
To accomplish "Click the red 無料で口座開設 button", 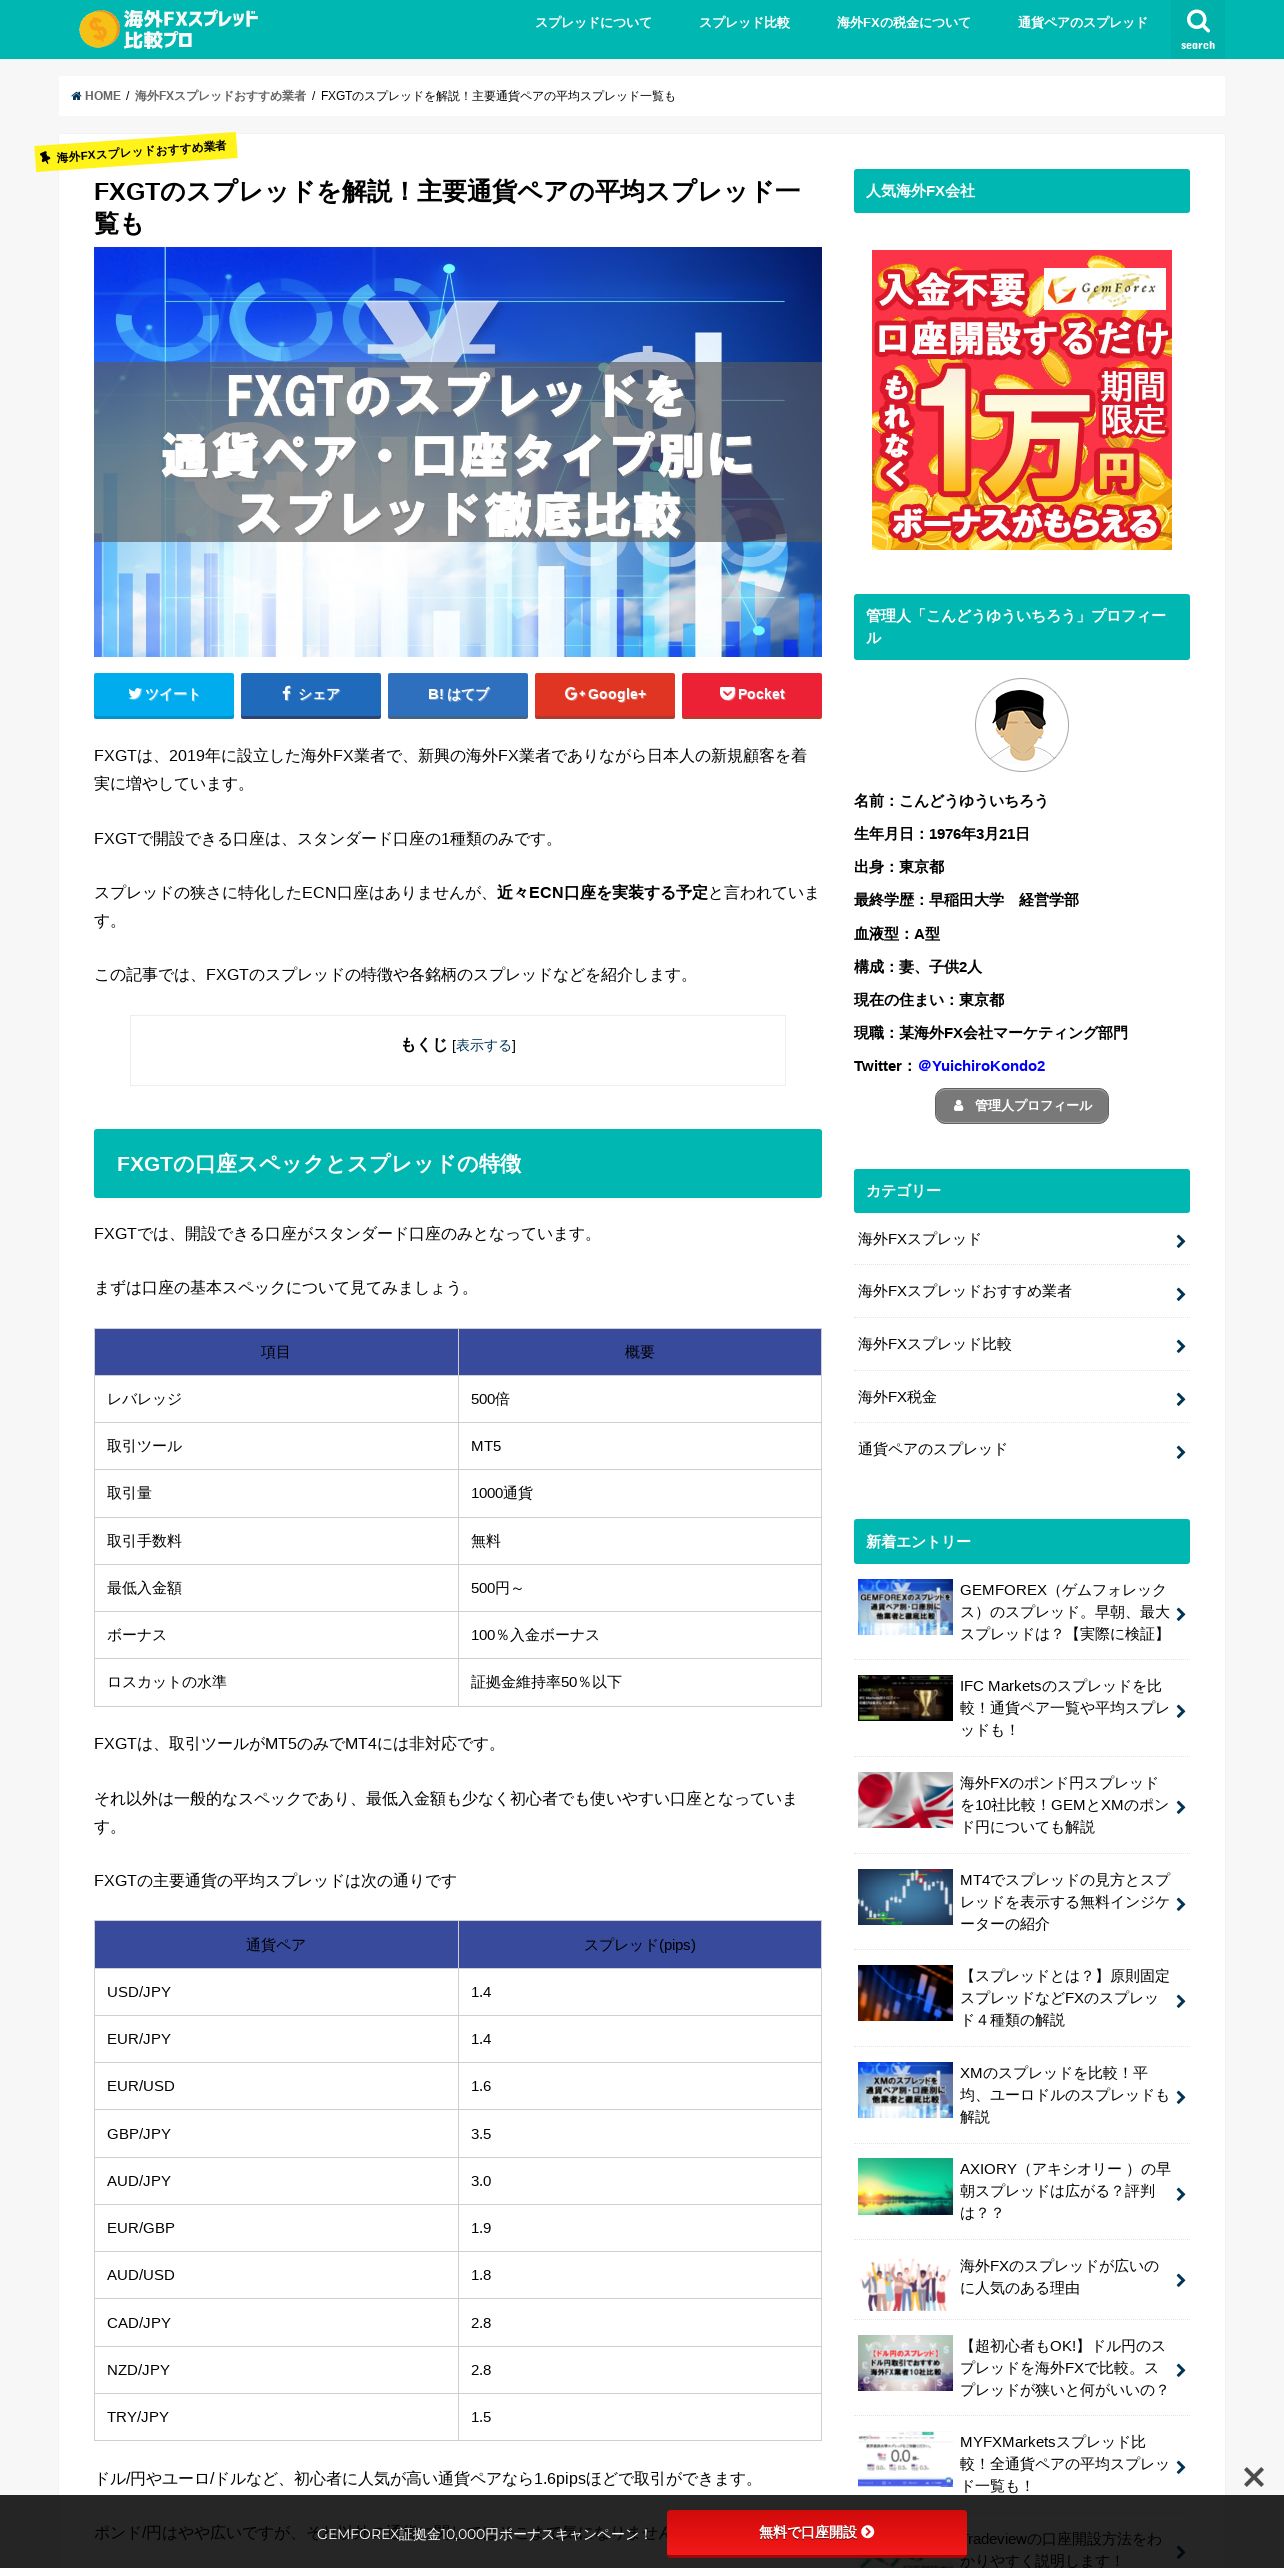I will point(816,2532).
